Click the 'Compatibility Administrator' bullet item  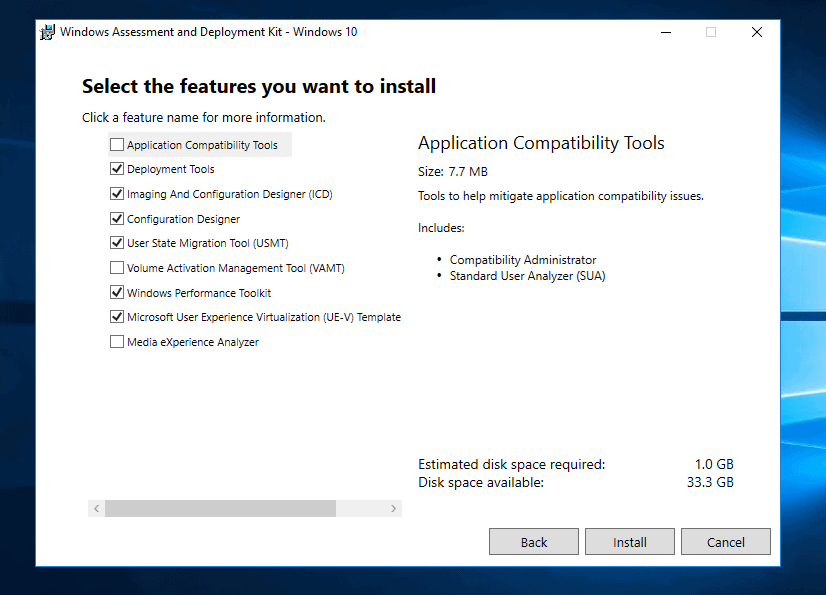(x=523, y=260)
